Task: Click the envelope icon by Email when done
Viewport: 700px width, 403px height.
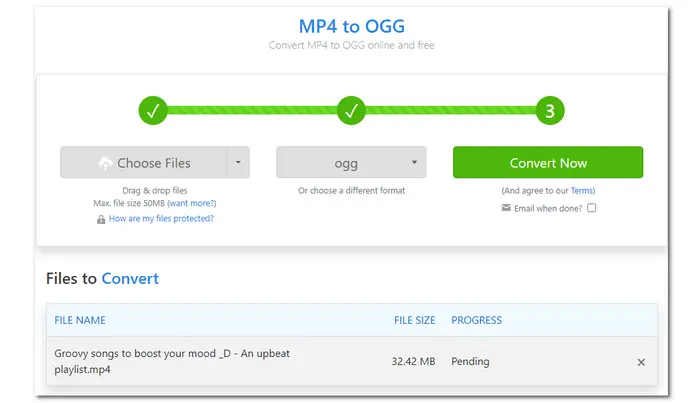Action: click(x=506, y=208)
